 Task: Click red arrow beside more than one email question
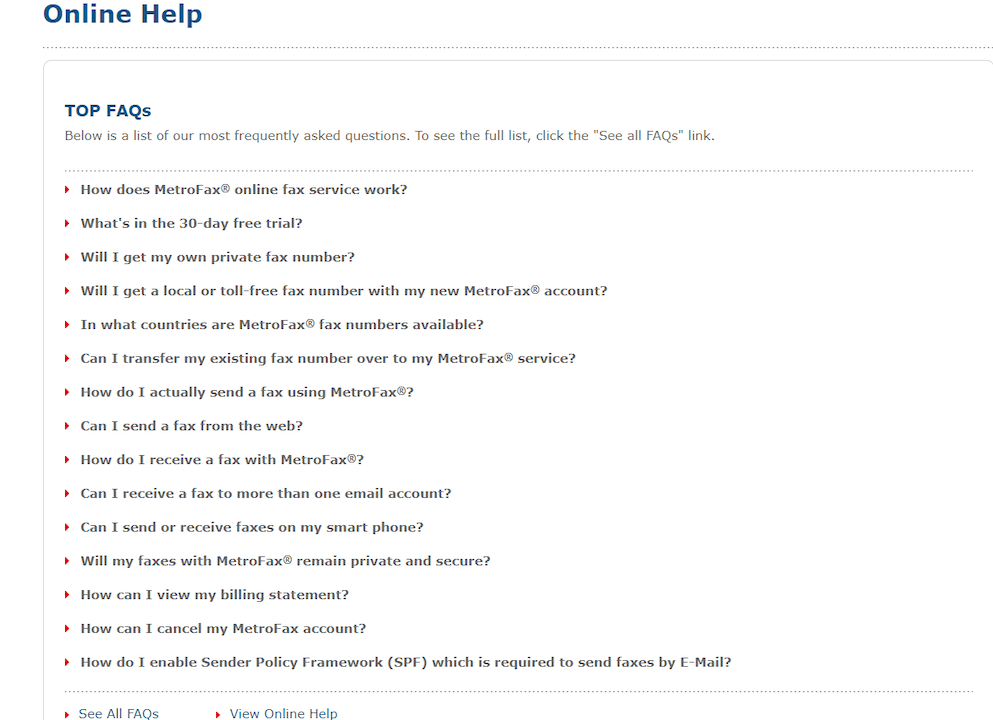pos(68,494)
